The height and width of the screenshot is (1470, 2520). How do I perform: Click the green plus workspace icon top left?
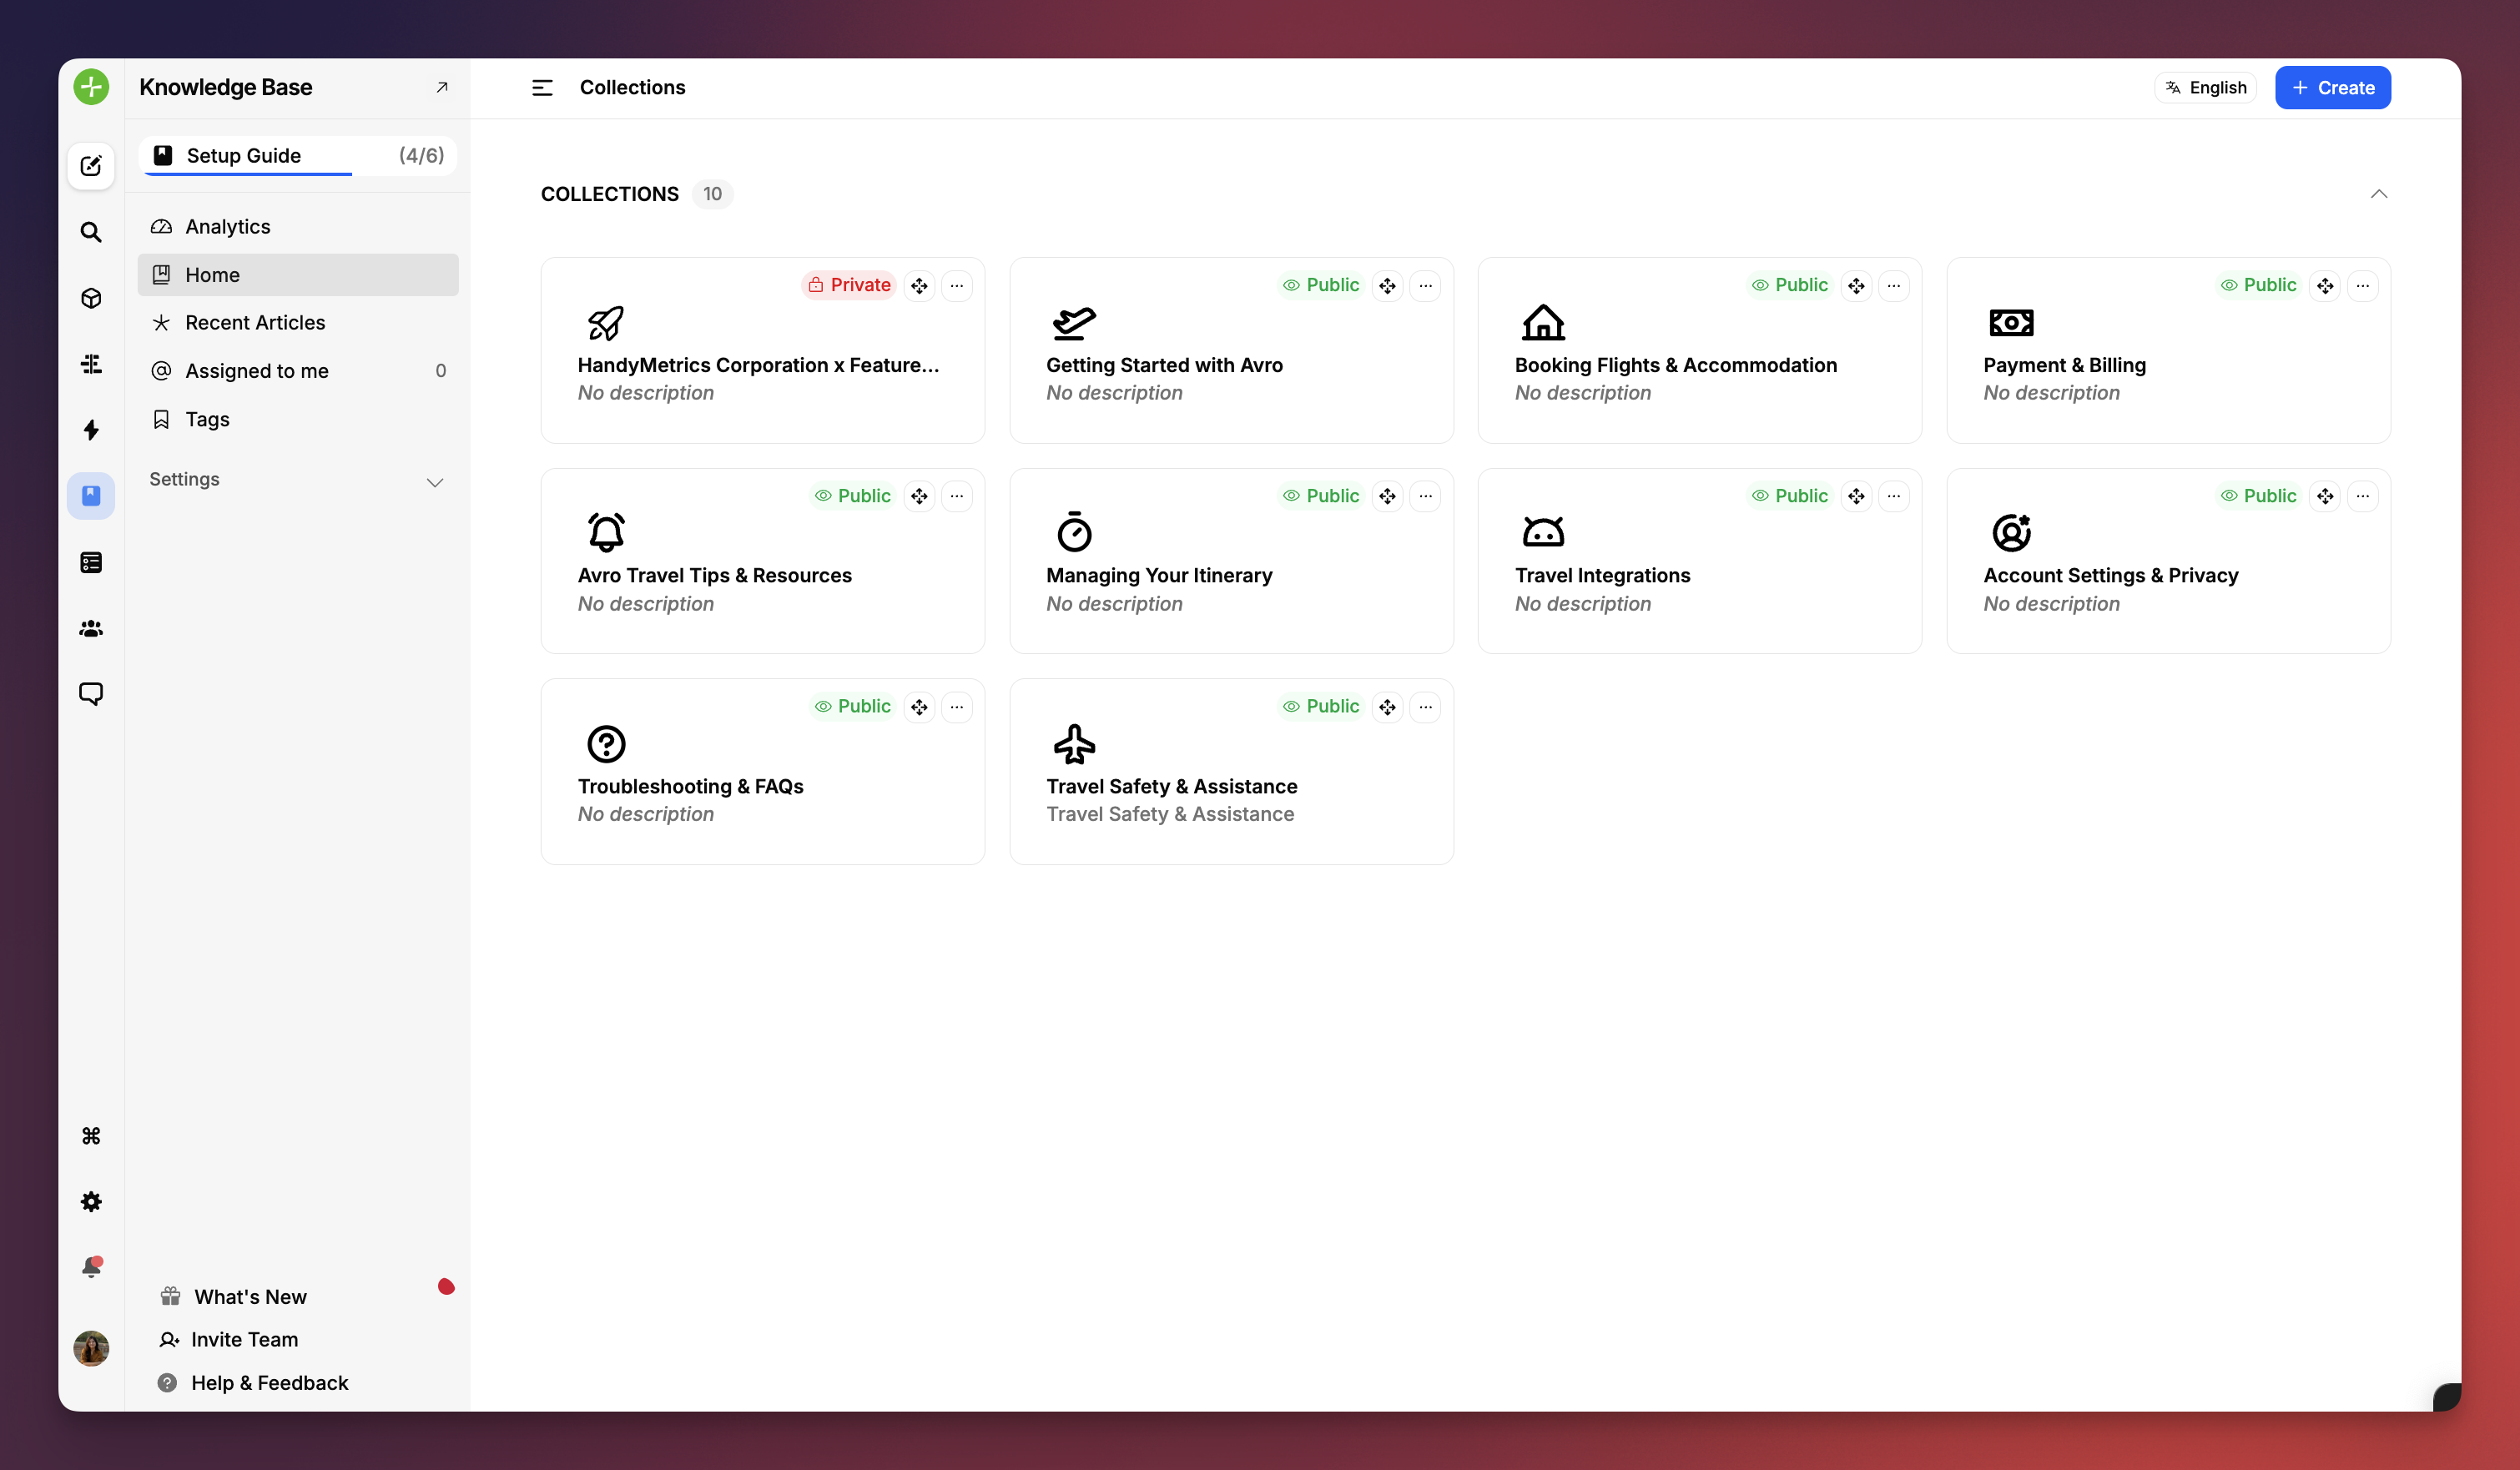point(91,87)
